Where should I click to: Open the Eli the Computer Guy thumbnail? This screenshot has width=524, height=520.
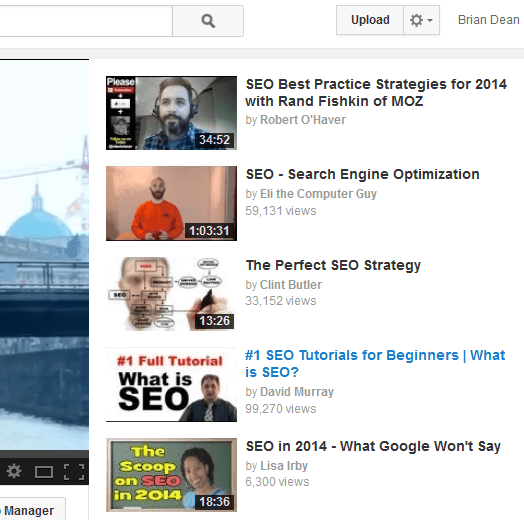tap(171, 203)
